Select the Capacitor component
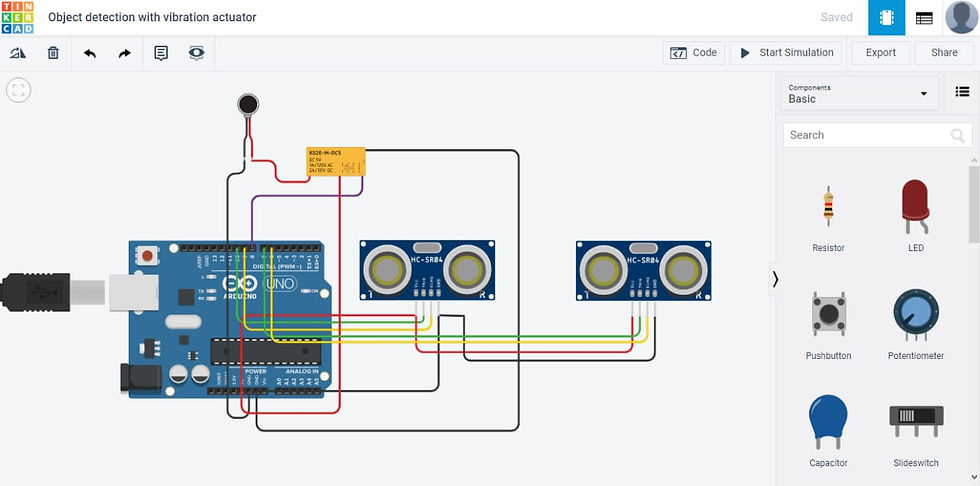Viewport: 980px width, 486px height. (828, 431)
